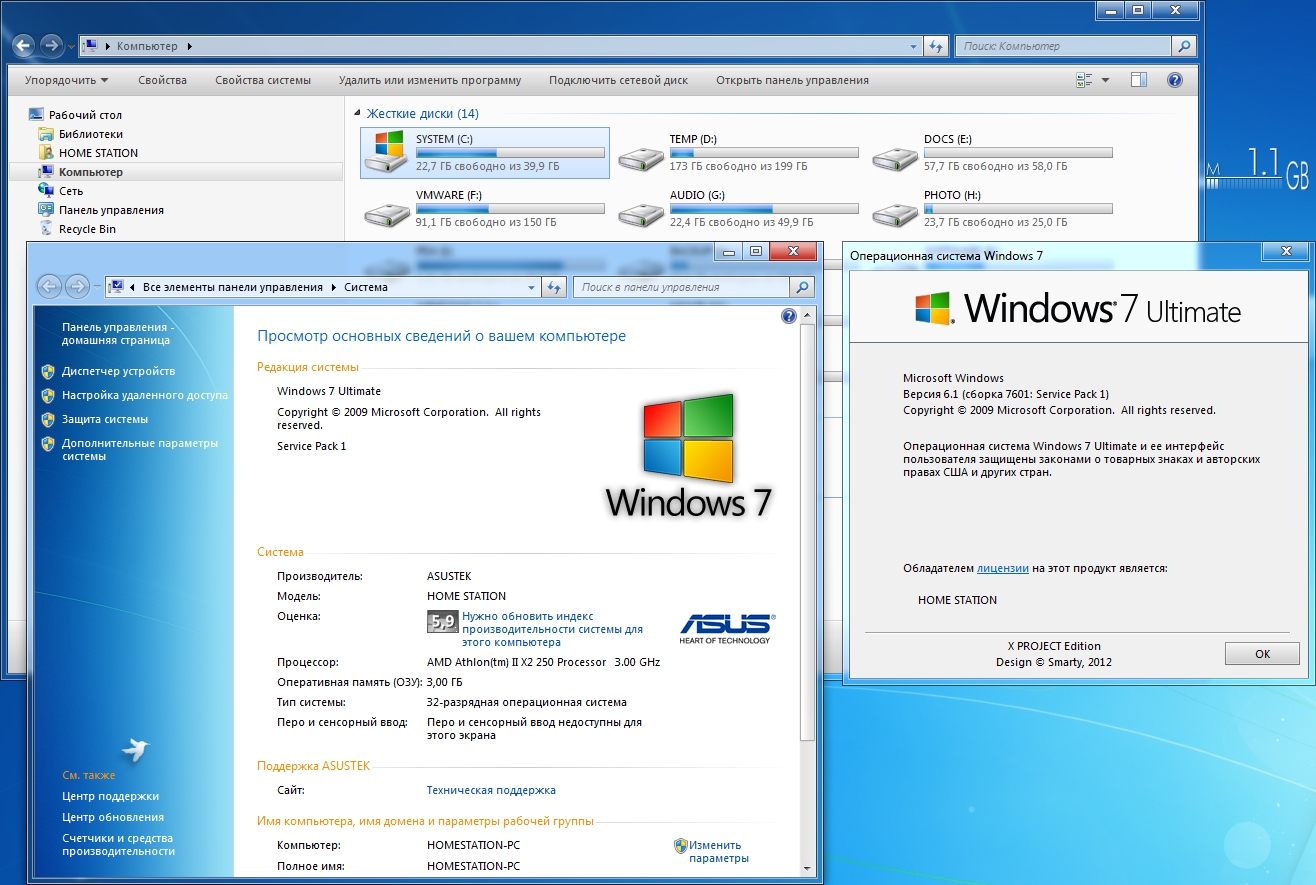Viewport: 1316px width, 885px height.
Task: Open the AUDIO (G:) drive icon
Action: point(640,215)
